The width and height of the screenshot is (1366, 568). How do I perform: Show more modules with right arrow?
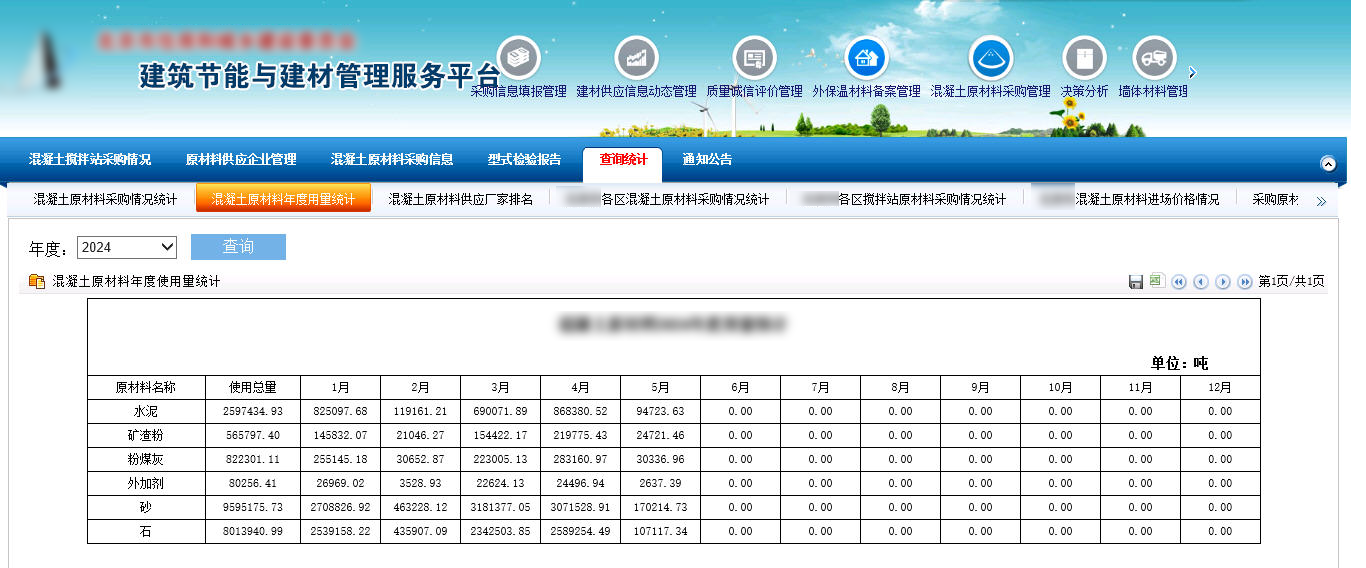click(x=1192, y=73)
